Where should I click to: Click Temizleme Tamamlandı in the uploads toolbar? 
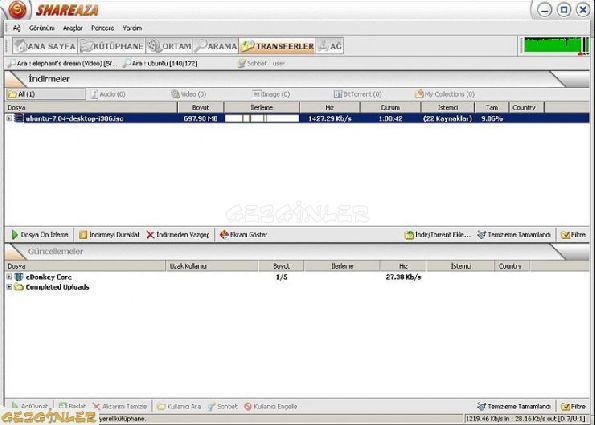(514, 406)
